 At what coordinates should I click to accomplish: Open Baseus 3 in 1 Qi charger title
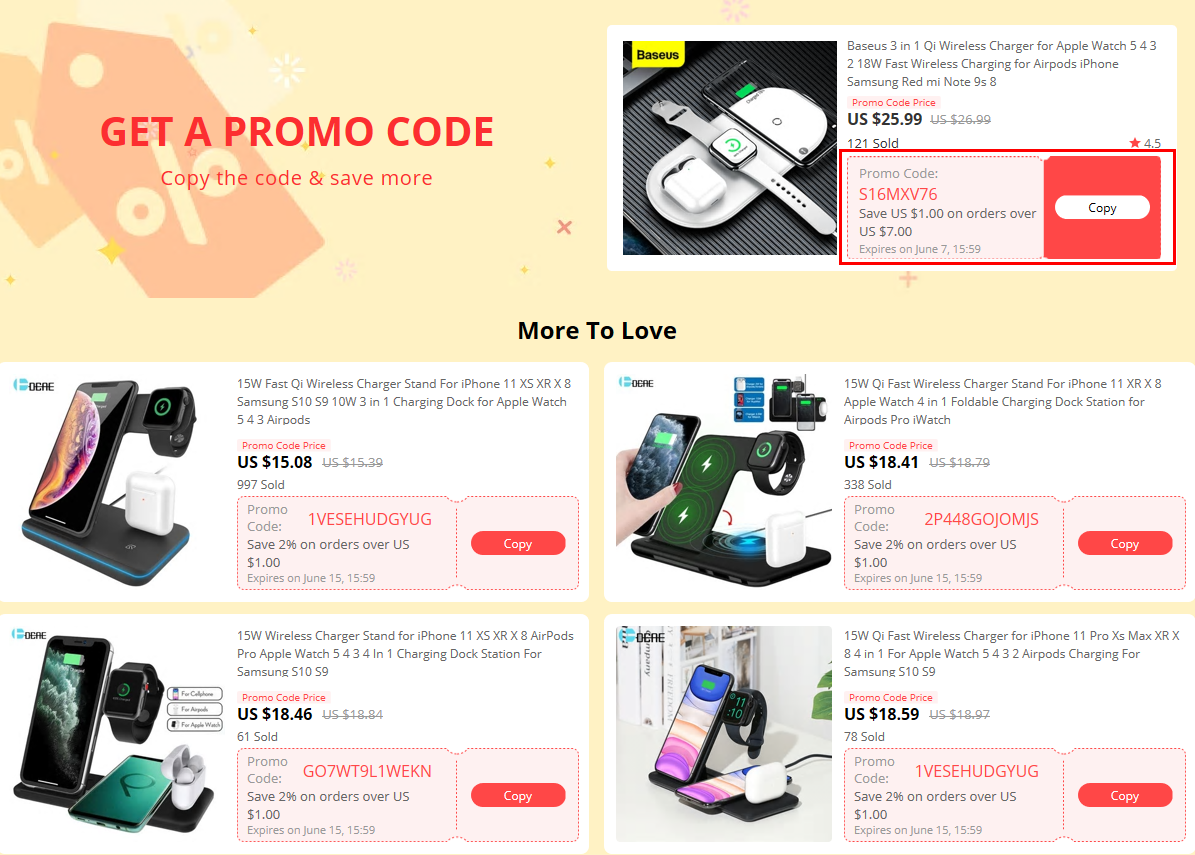tap(1001, 63)
